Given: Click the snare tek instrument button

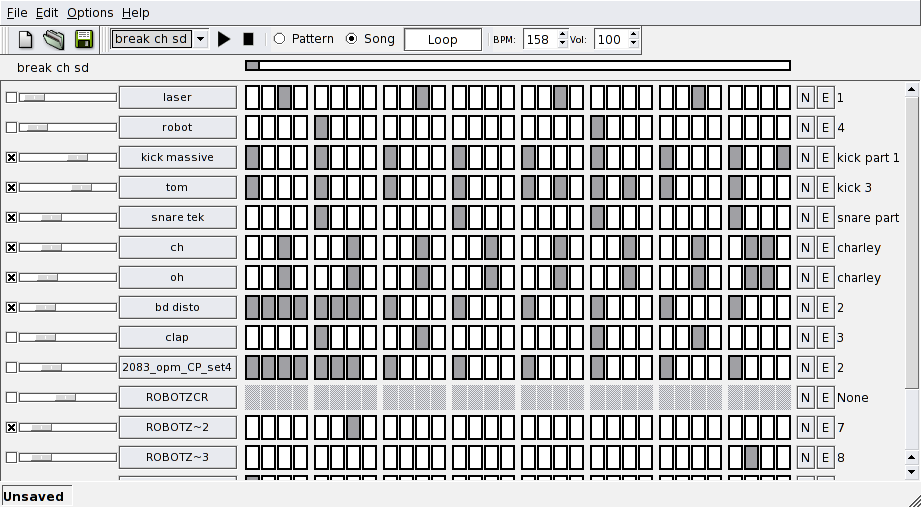Looking at the screenshot, I should click(x=177, y=217).
